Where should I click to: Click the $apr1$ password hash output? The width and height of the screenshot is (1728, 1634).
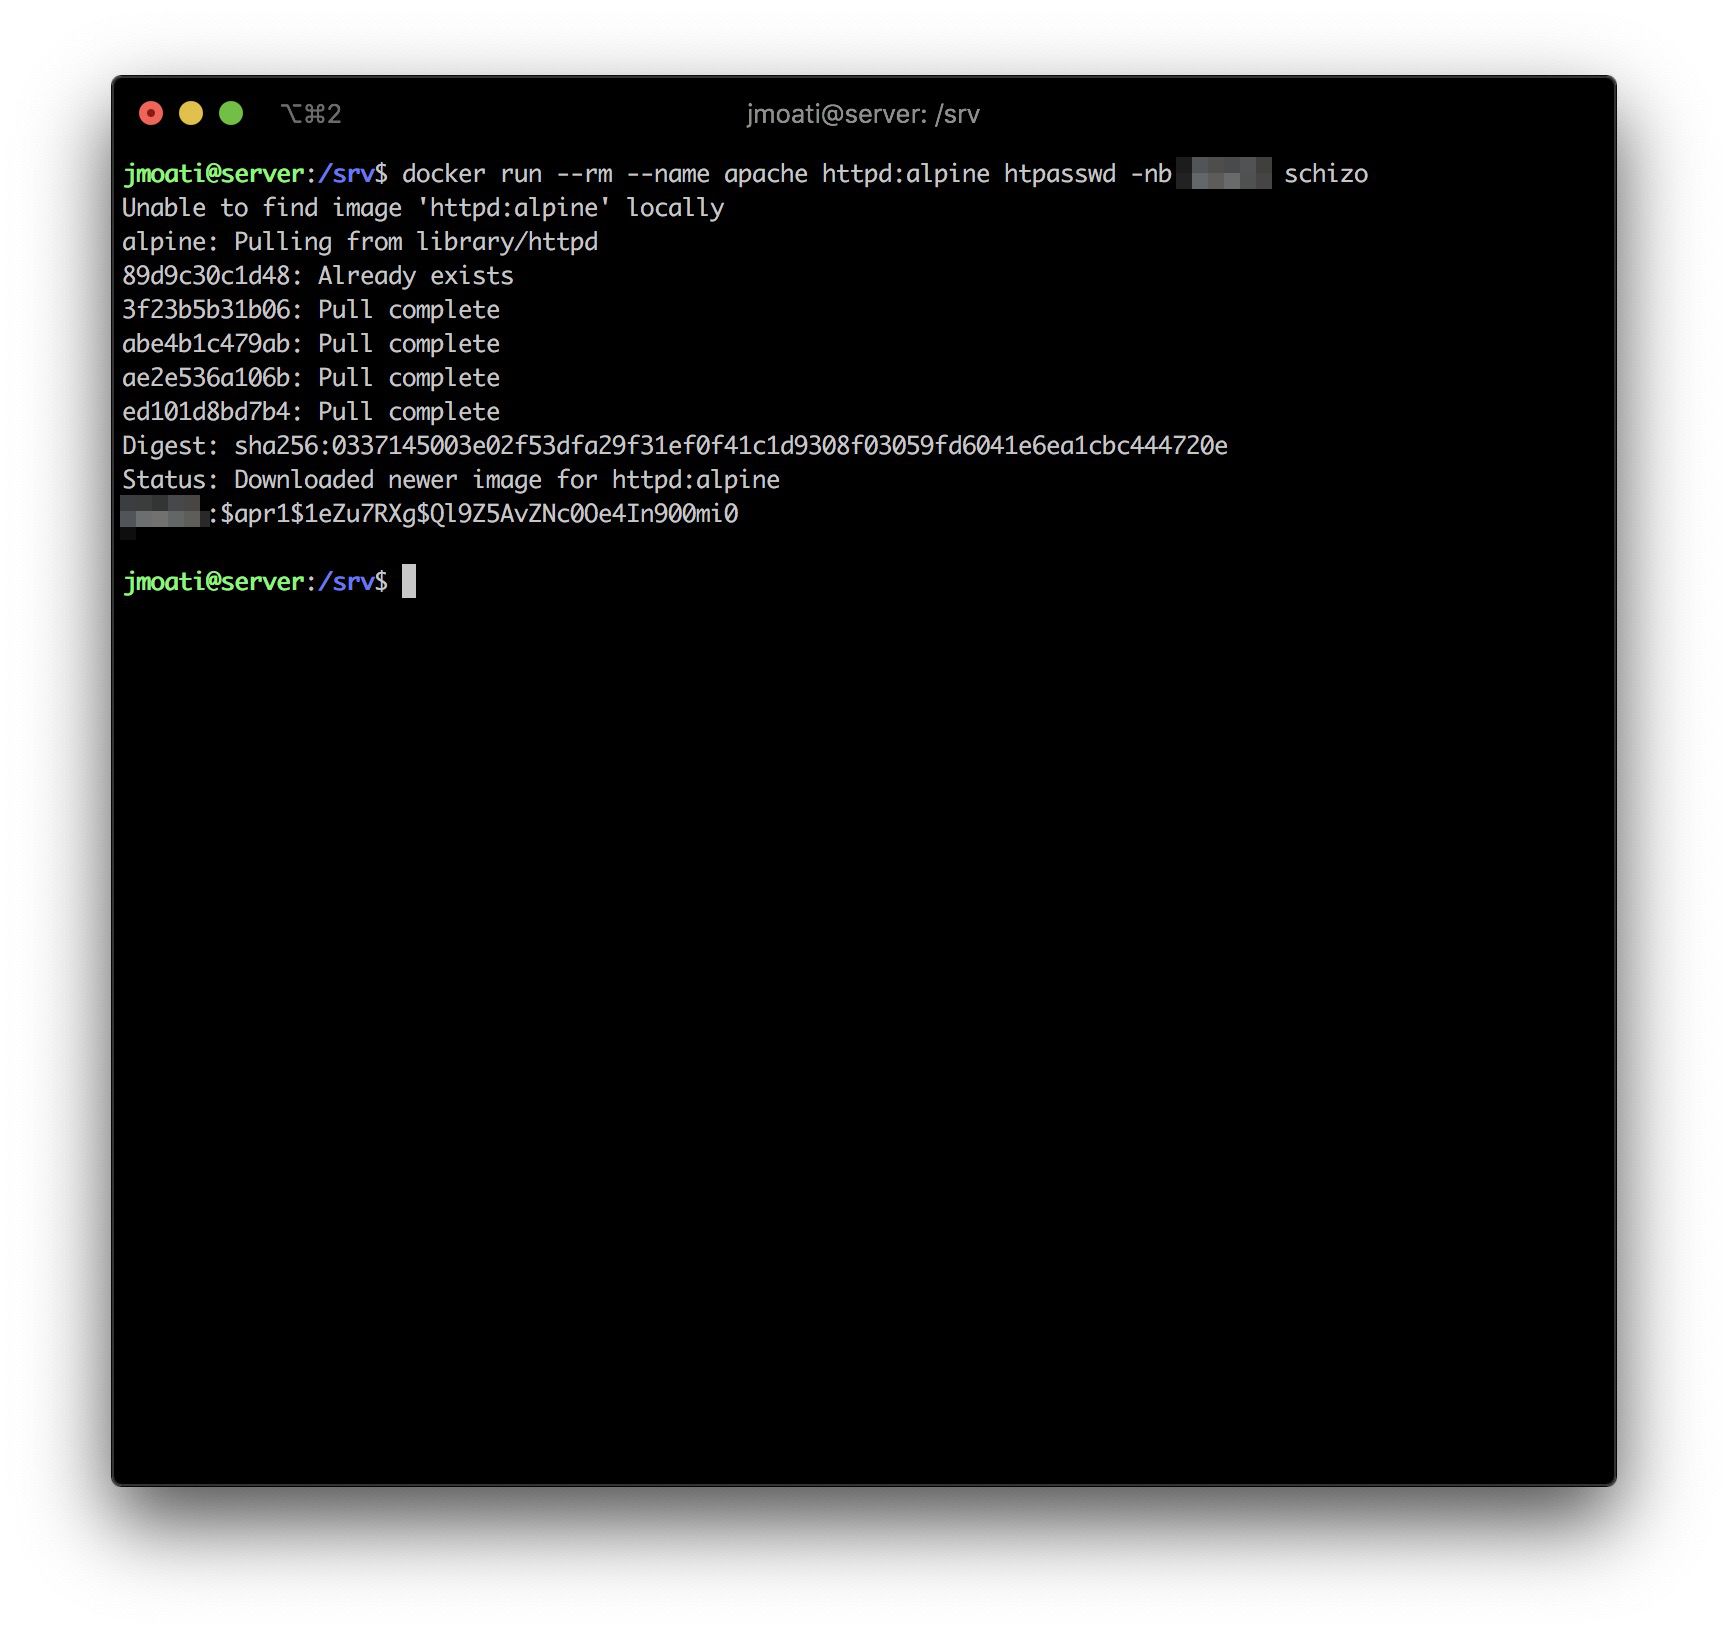(479, 514)
